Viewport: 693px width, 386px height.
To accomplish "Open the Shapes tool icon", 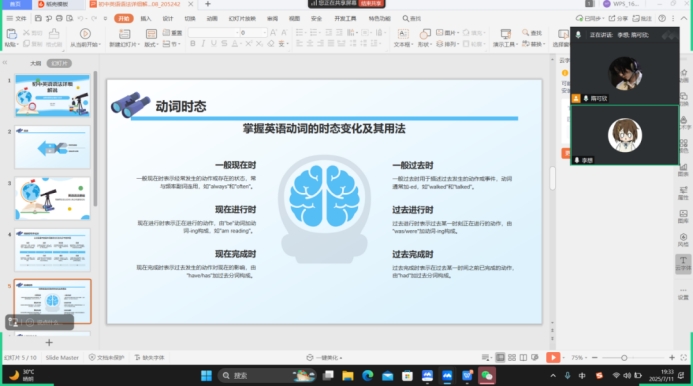I will tap(425, 34).
